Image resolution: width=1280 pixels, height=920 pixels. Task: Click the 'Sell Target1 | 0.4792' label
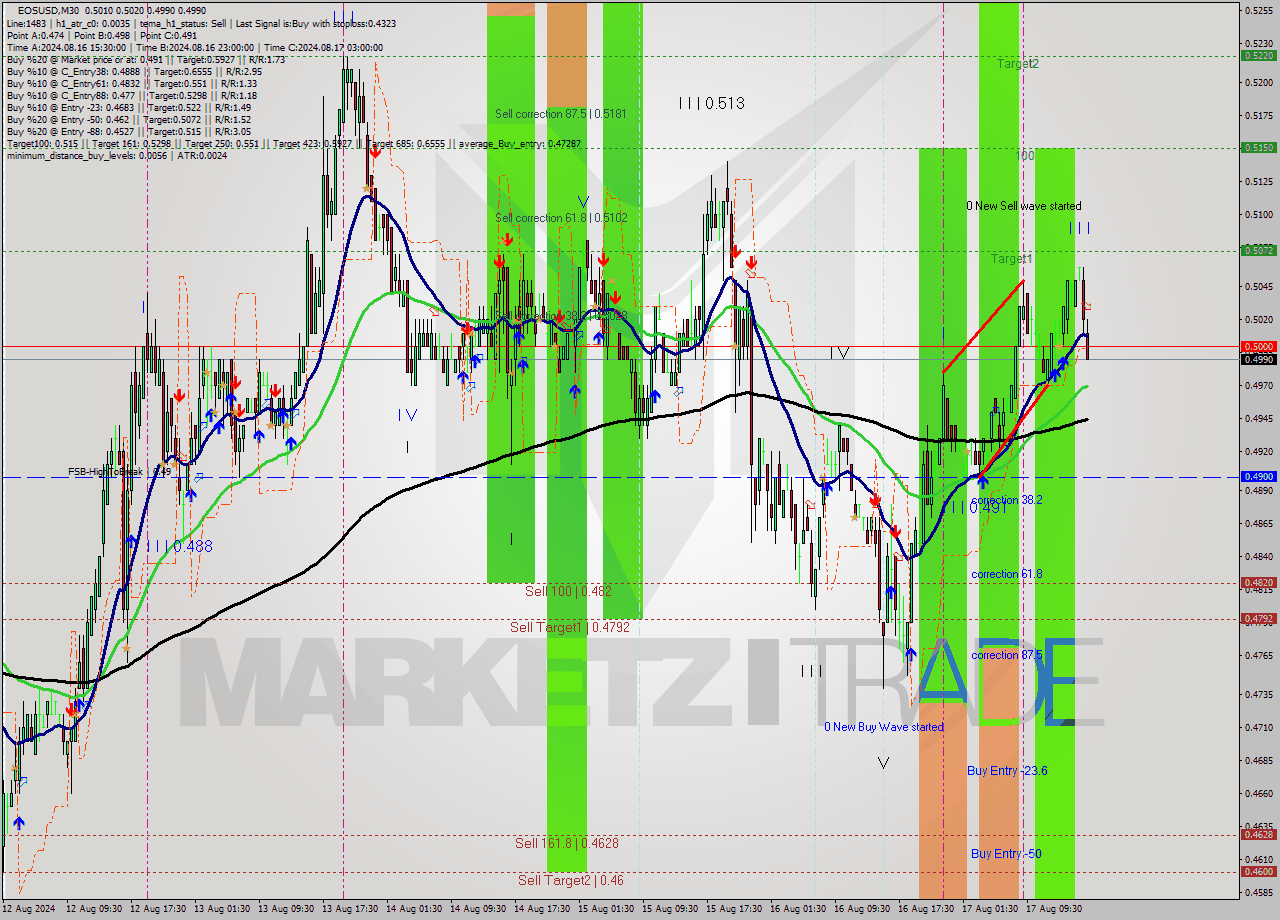(x=570, y=627)
